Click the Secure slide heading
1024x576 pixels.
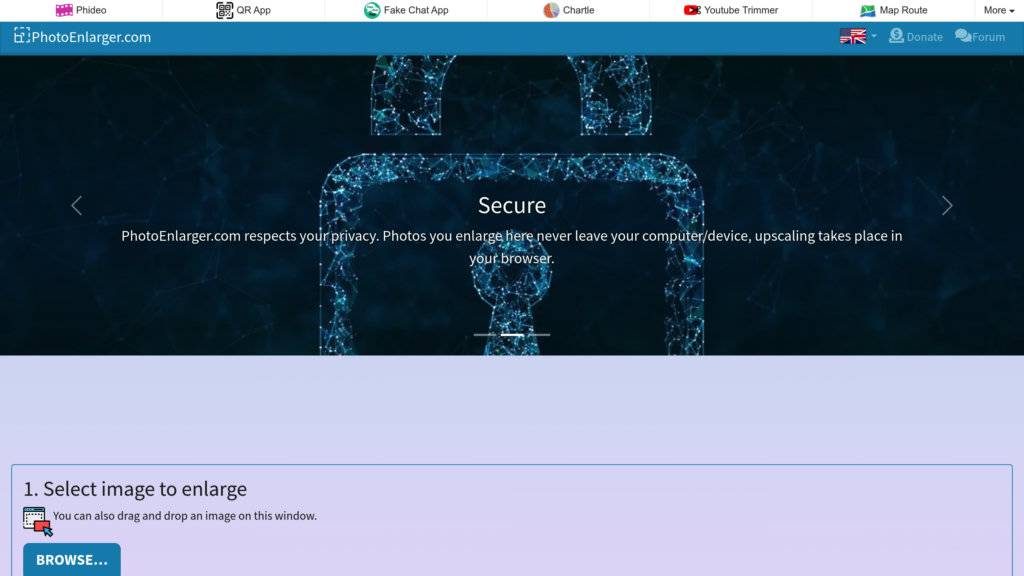512,205
